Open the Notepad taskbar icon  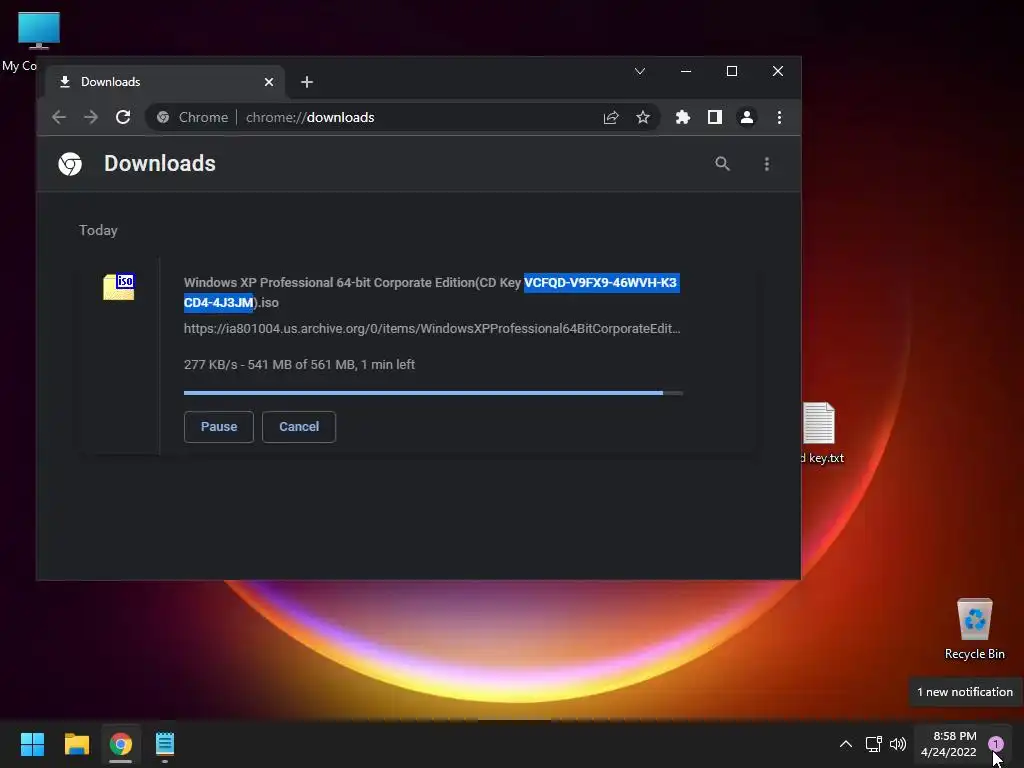click(165, 744)
